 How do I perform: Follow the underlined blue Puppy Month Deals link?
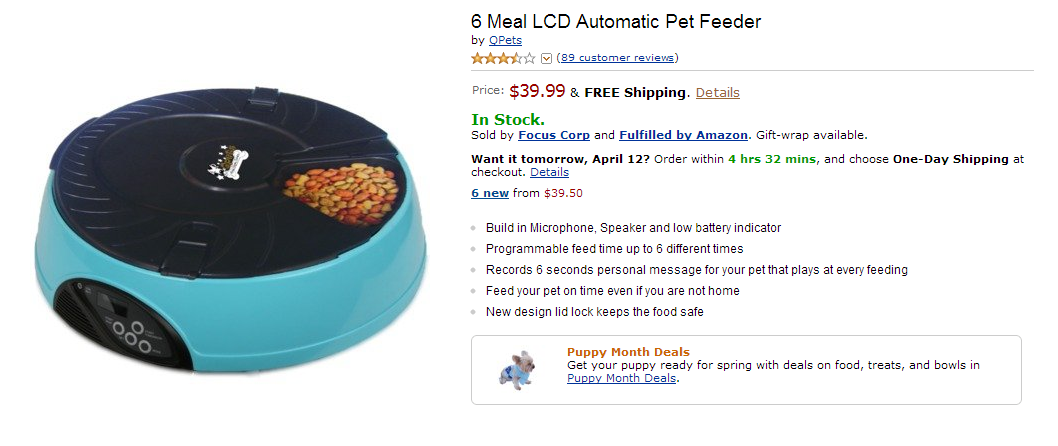pos(621,378)
